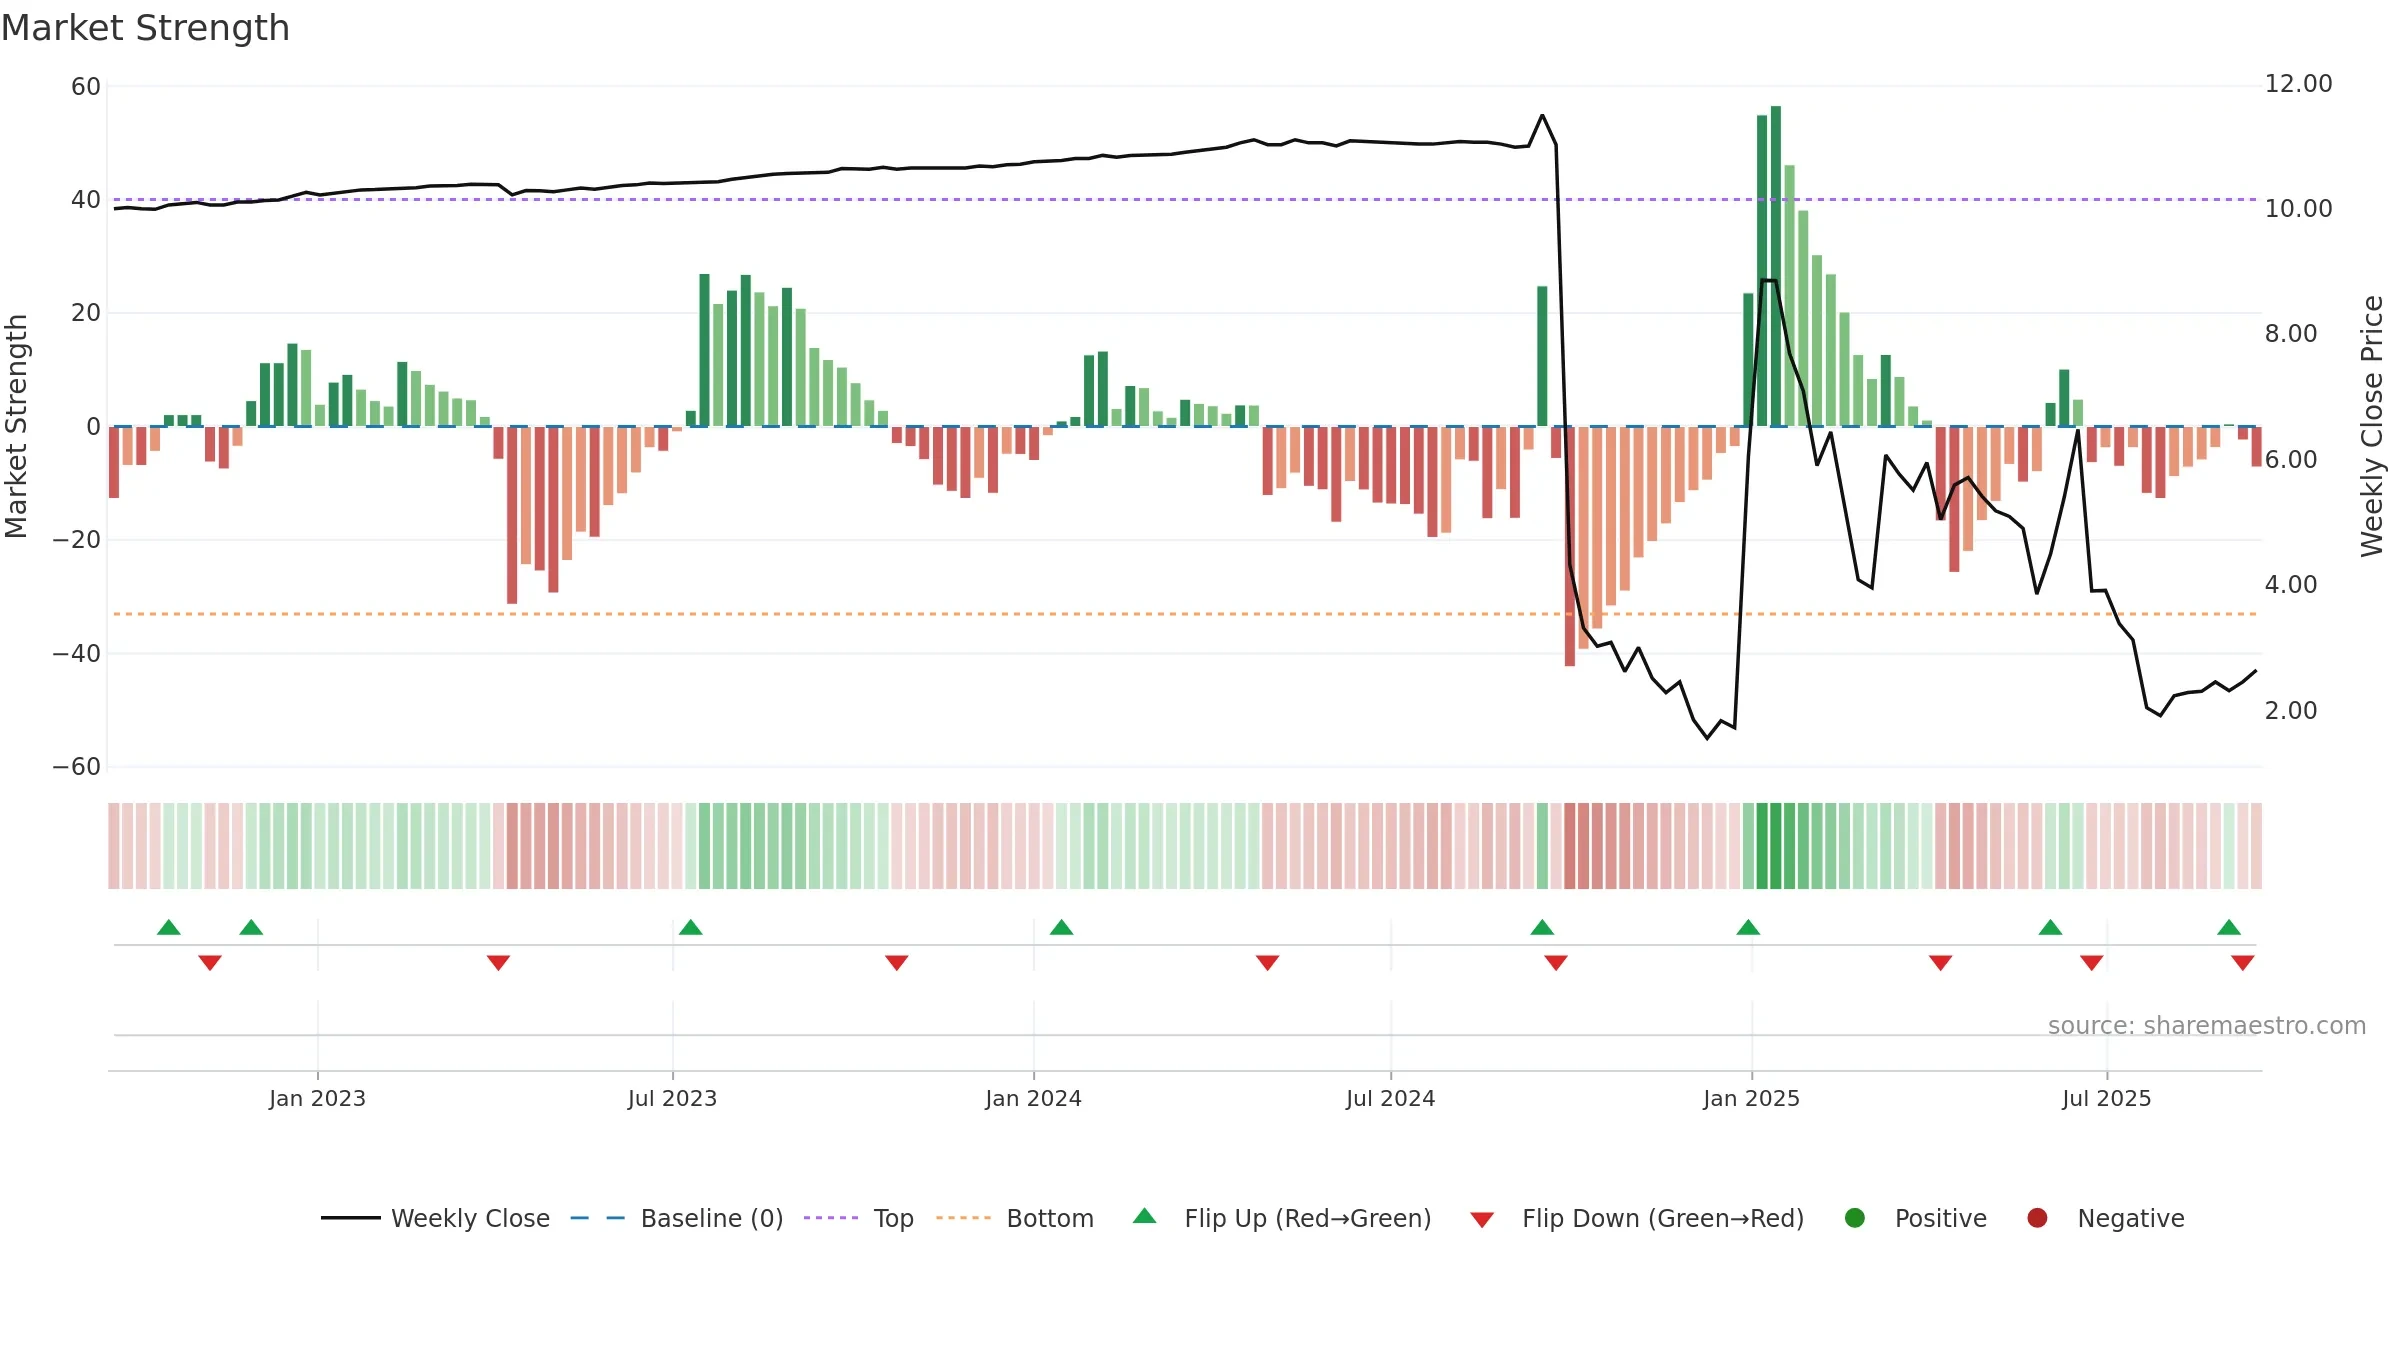Click the 12.00 price axis label
Image resolution: width=2400 pixels, height=1350 pixels.
point(2298,84)
